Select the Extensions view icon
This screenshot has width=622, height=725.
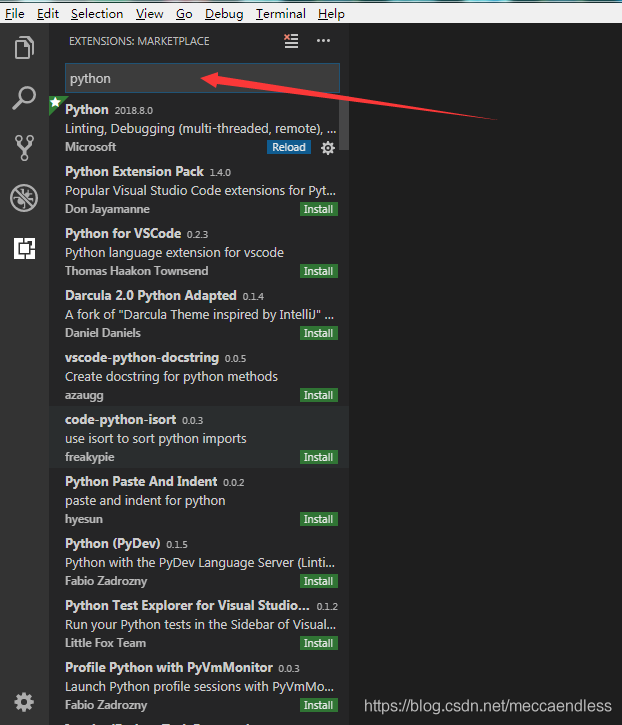pyautogui.click(x=24, y=248)
